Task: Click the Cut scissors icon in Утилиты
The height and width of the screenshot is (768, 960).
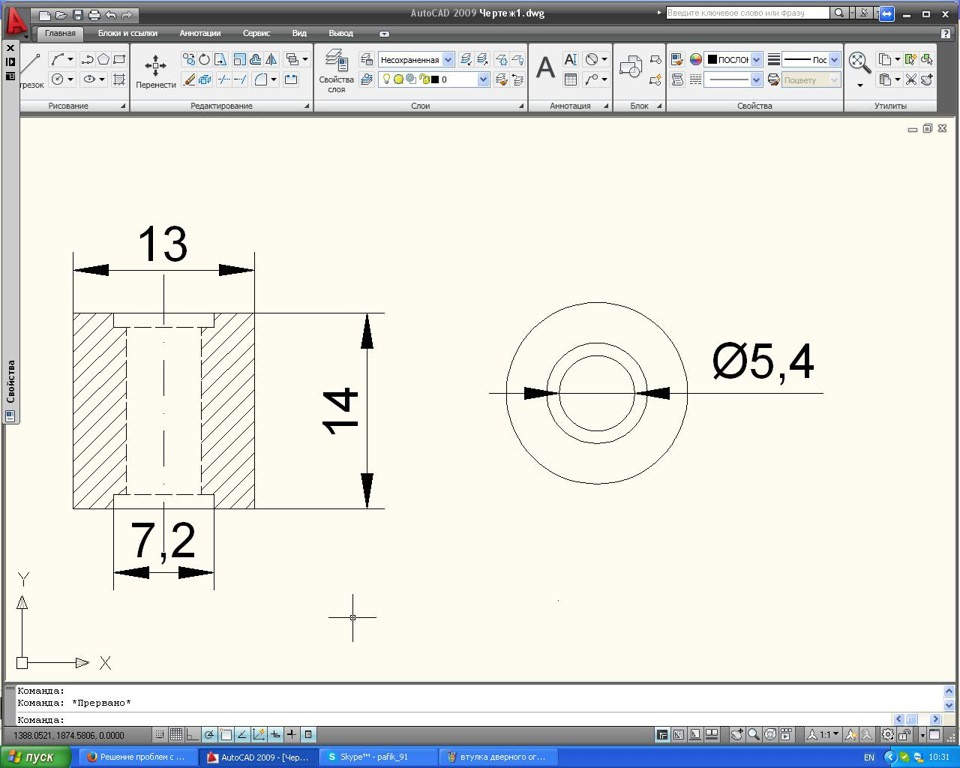Action: [910, 79]
